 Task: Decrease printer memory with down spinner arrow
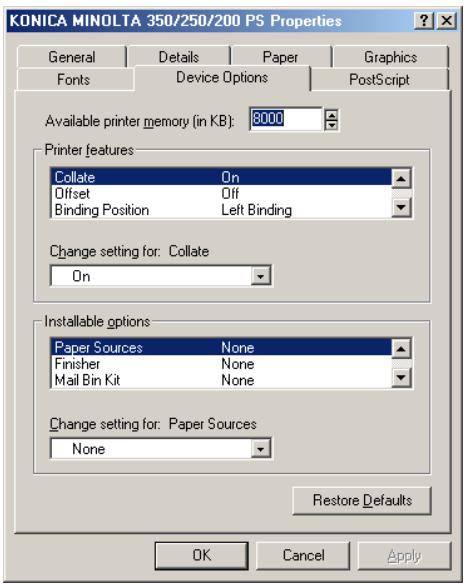point(331,125)
